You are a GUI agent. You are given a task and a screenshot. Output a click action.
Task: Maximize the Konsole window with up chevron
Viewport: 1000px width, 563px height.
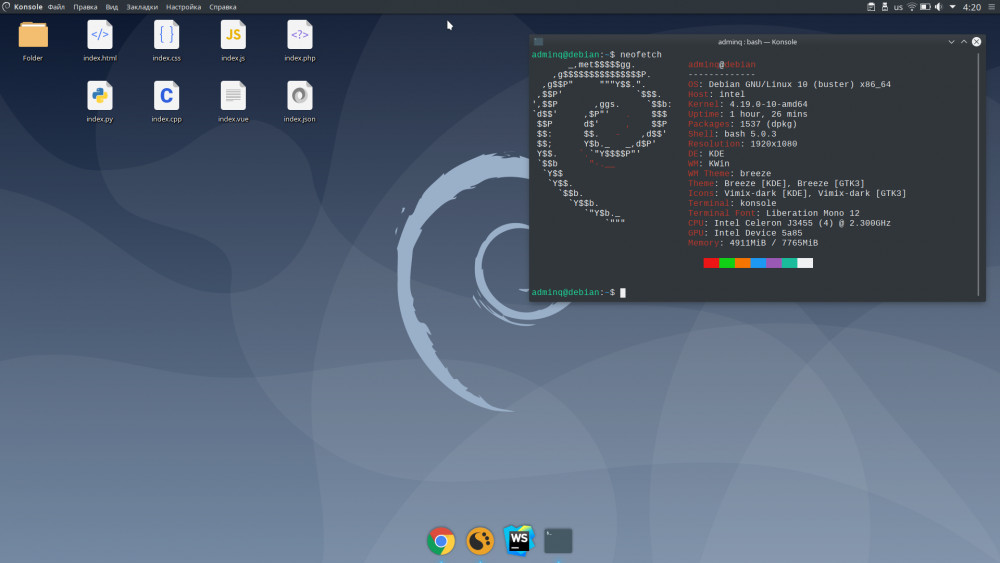point(964,41)
